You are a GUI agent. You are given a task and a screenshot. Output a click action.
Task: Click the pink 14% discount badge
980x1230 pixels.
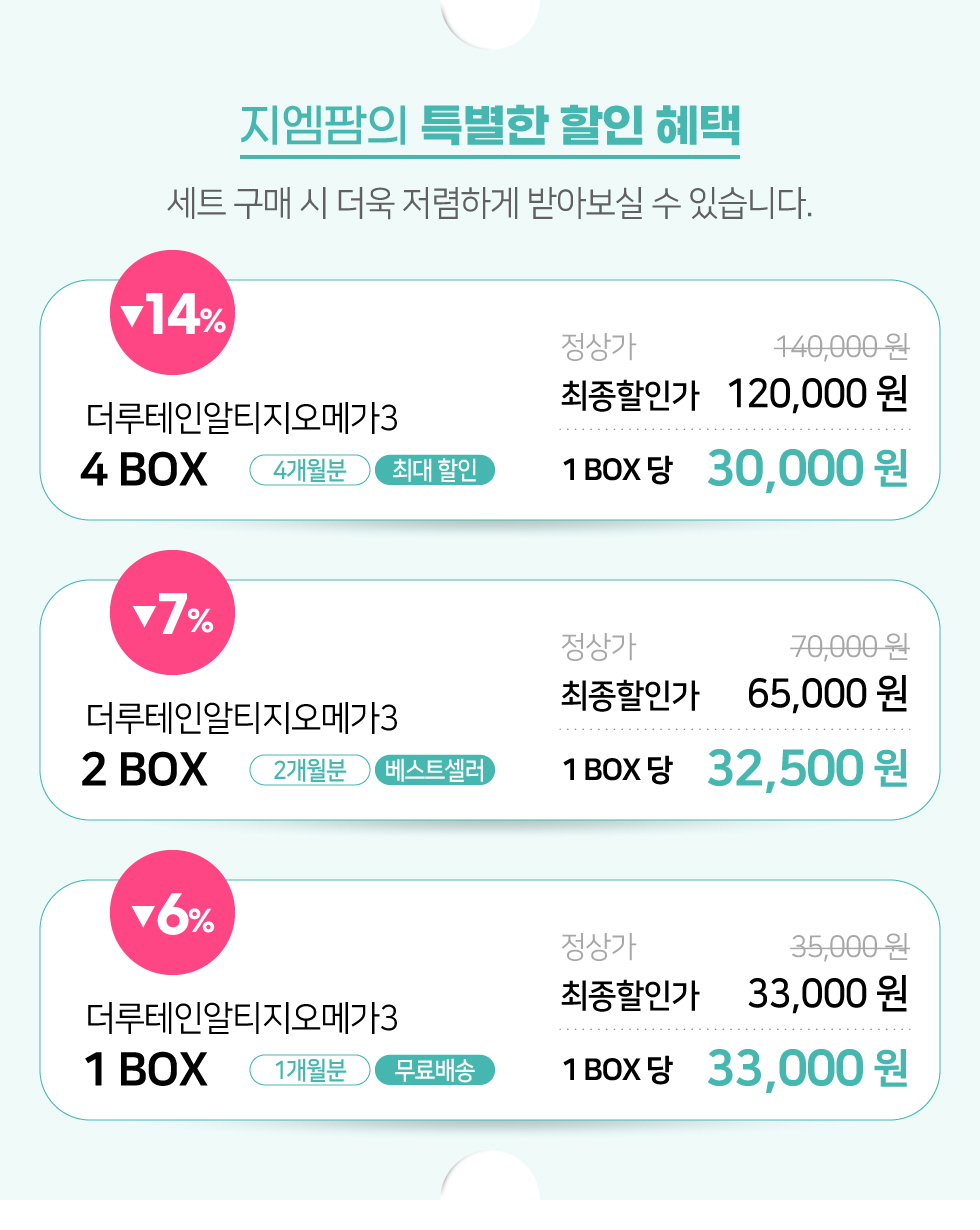click(172, 312)
